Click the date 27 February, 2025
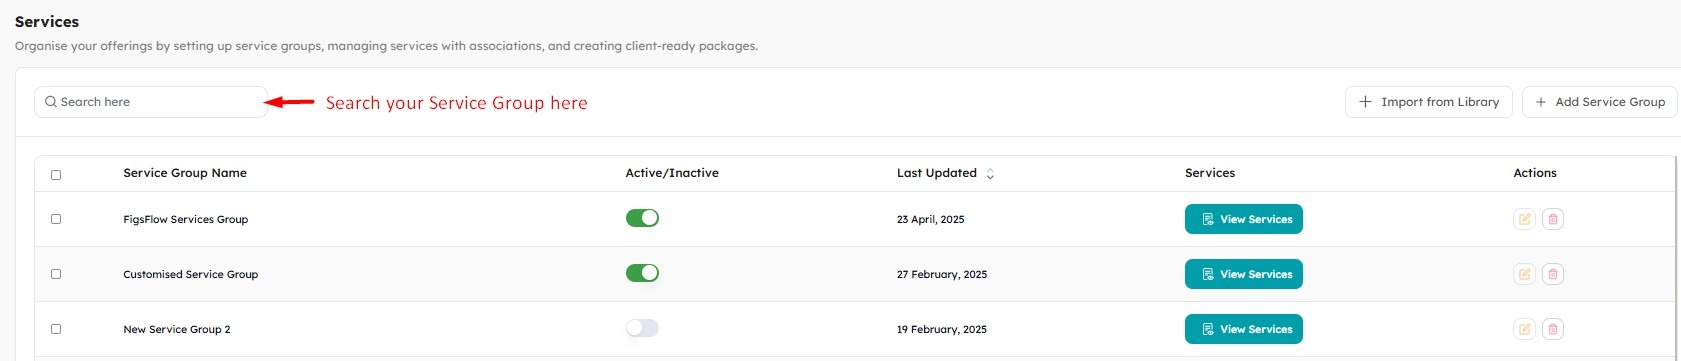The width and height of the screenshot is (1681, 361). click(942, 274)
